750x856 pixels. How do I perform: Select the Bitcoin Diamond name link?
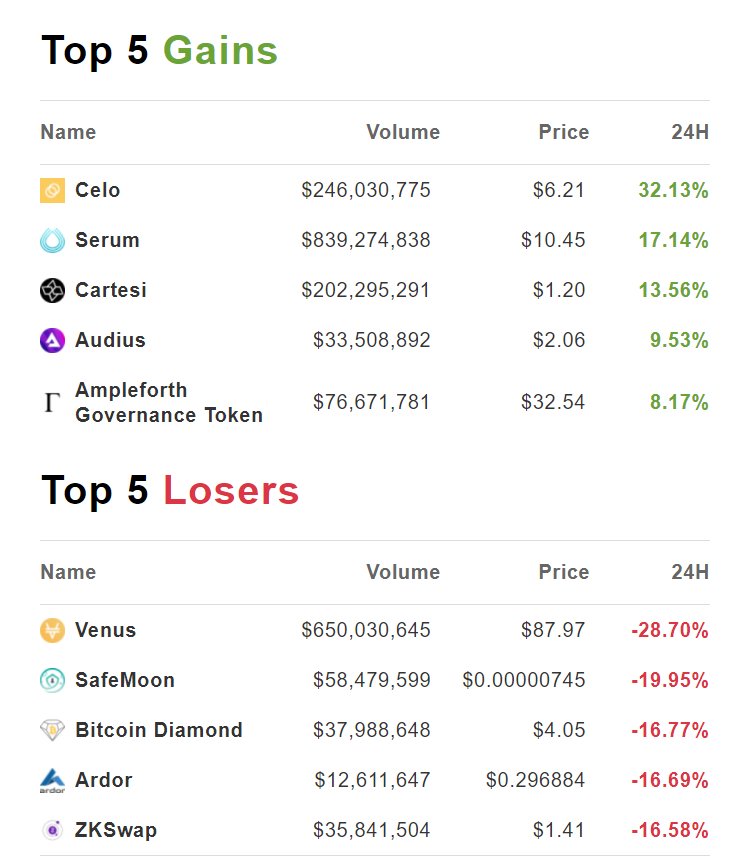click(159, 730)
